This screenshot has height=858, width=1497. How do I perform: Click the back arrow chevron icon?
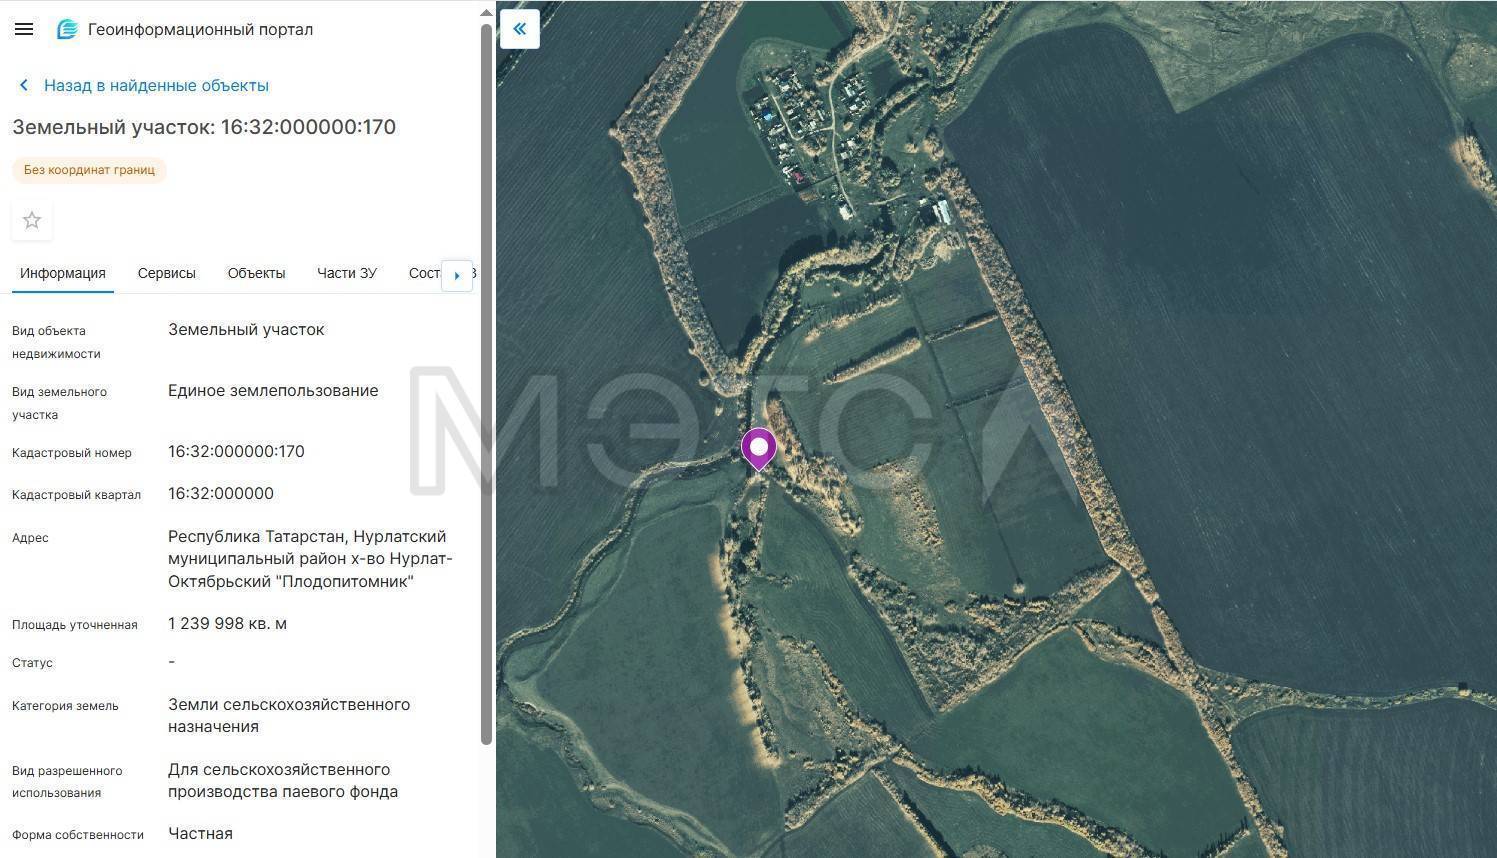click(x=24, y=86)
